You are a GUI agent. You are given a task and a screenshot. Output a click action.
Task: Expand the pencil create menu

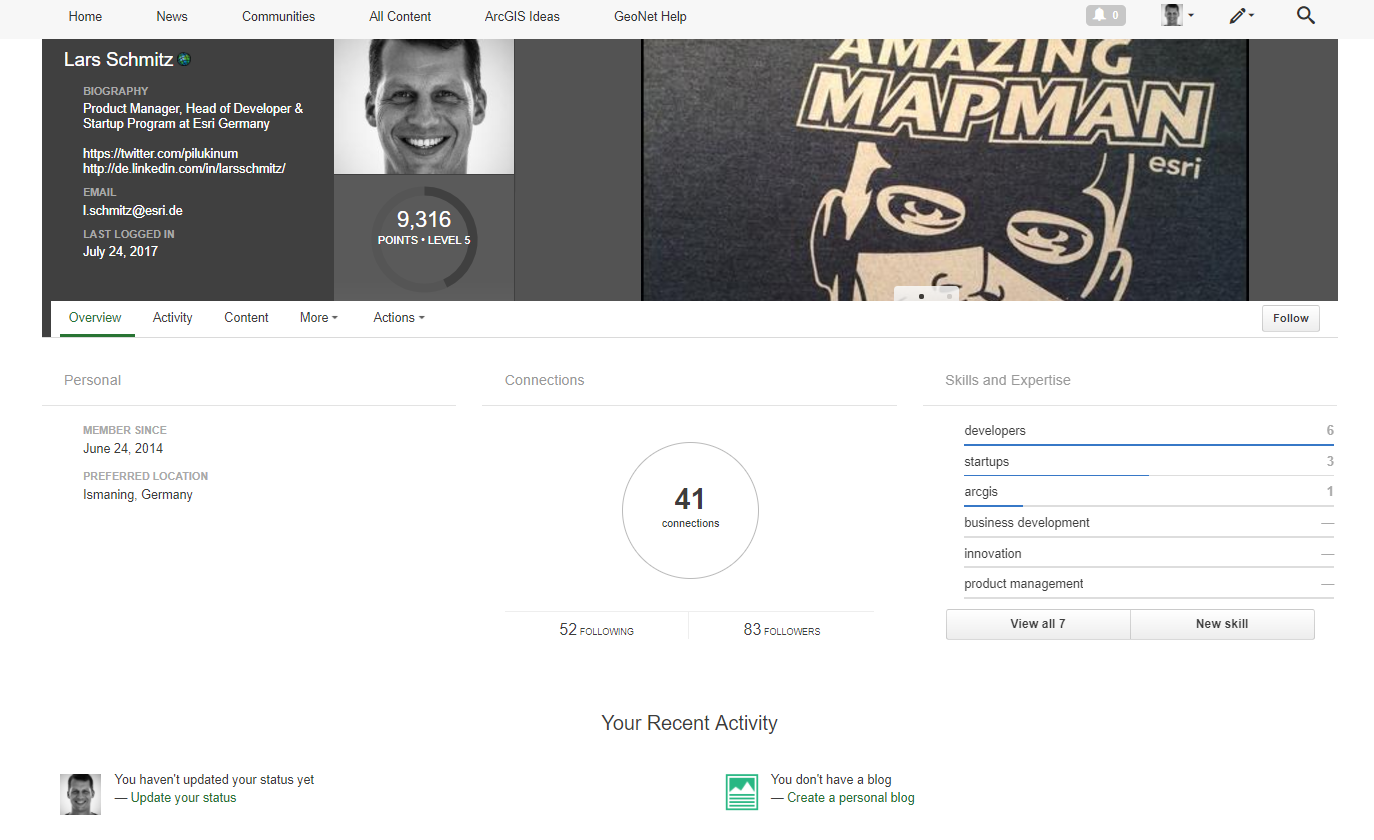pos(1241,15)
